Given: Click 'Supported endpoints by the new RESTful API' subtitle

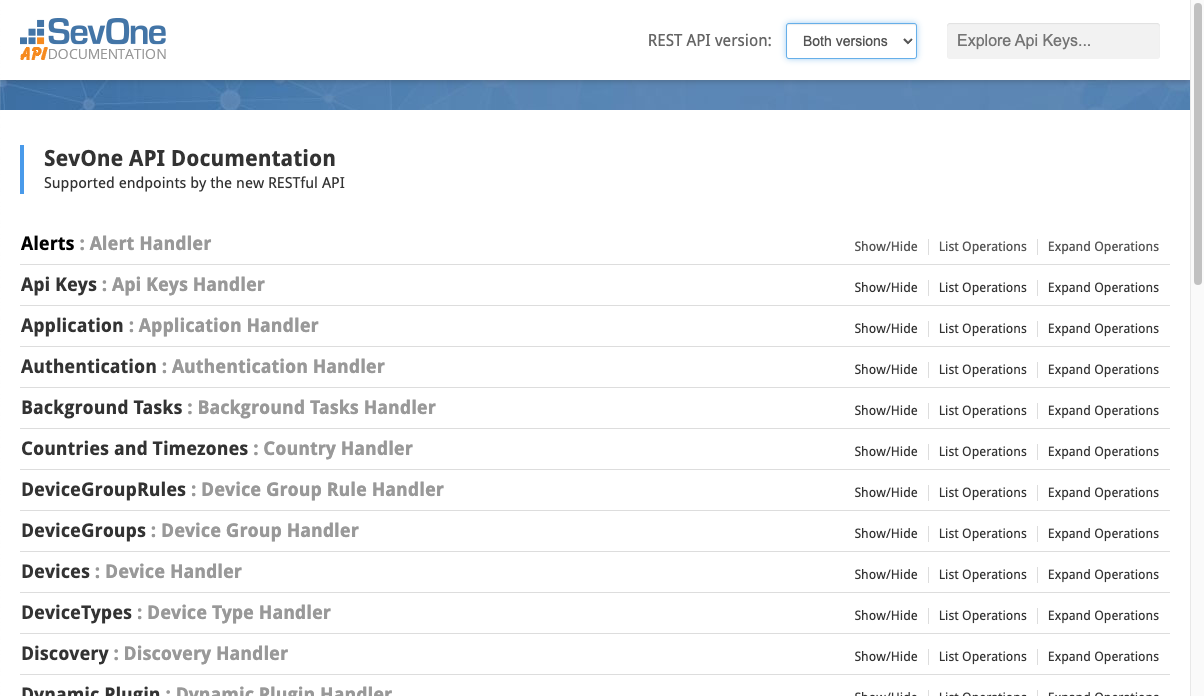Looking at the screenshot, I should (194, 183).
